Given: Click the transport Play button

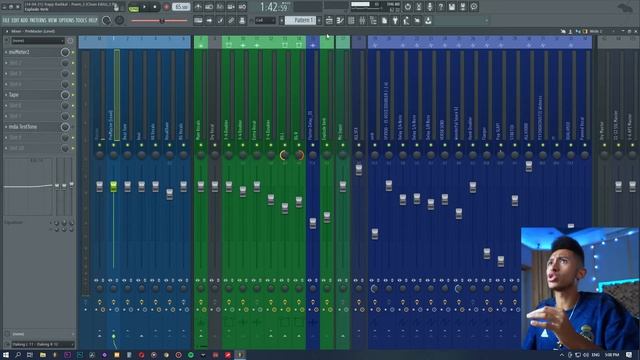Looking at the screenshot, I should (144, 7).
